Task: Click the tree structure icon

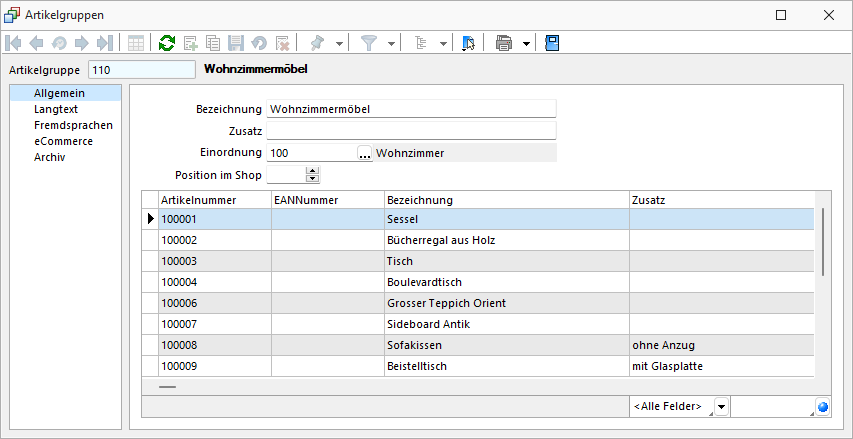Action: tap(421, 43)
